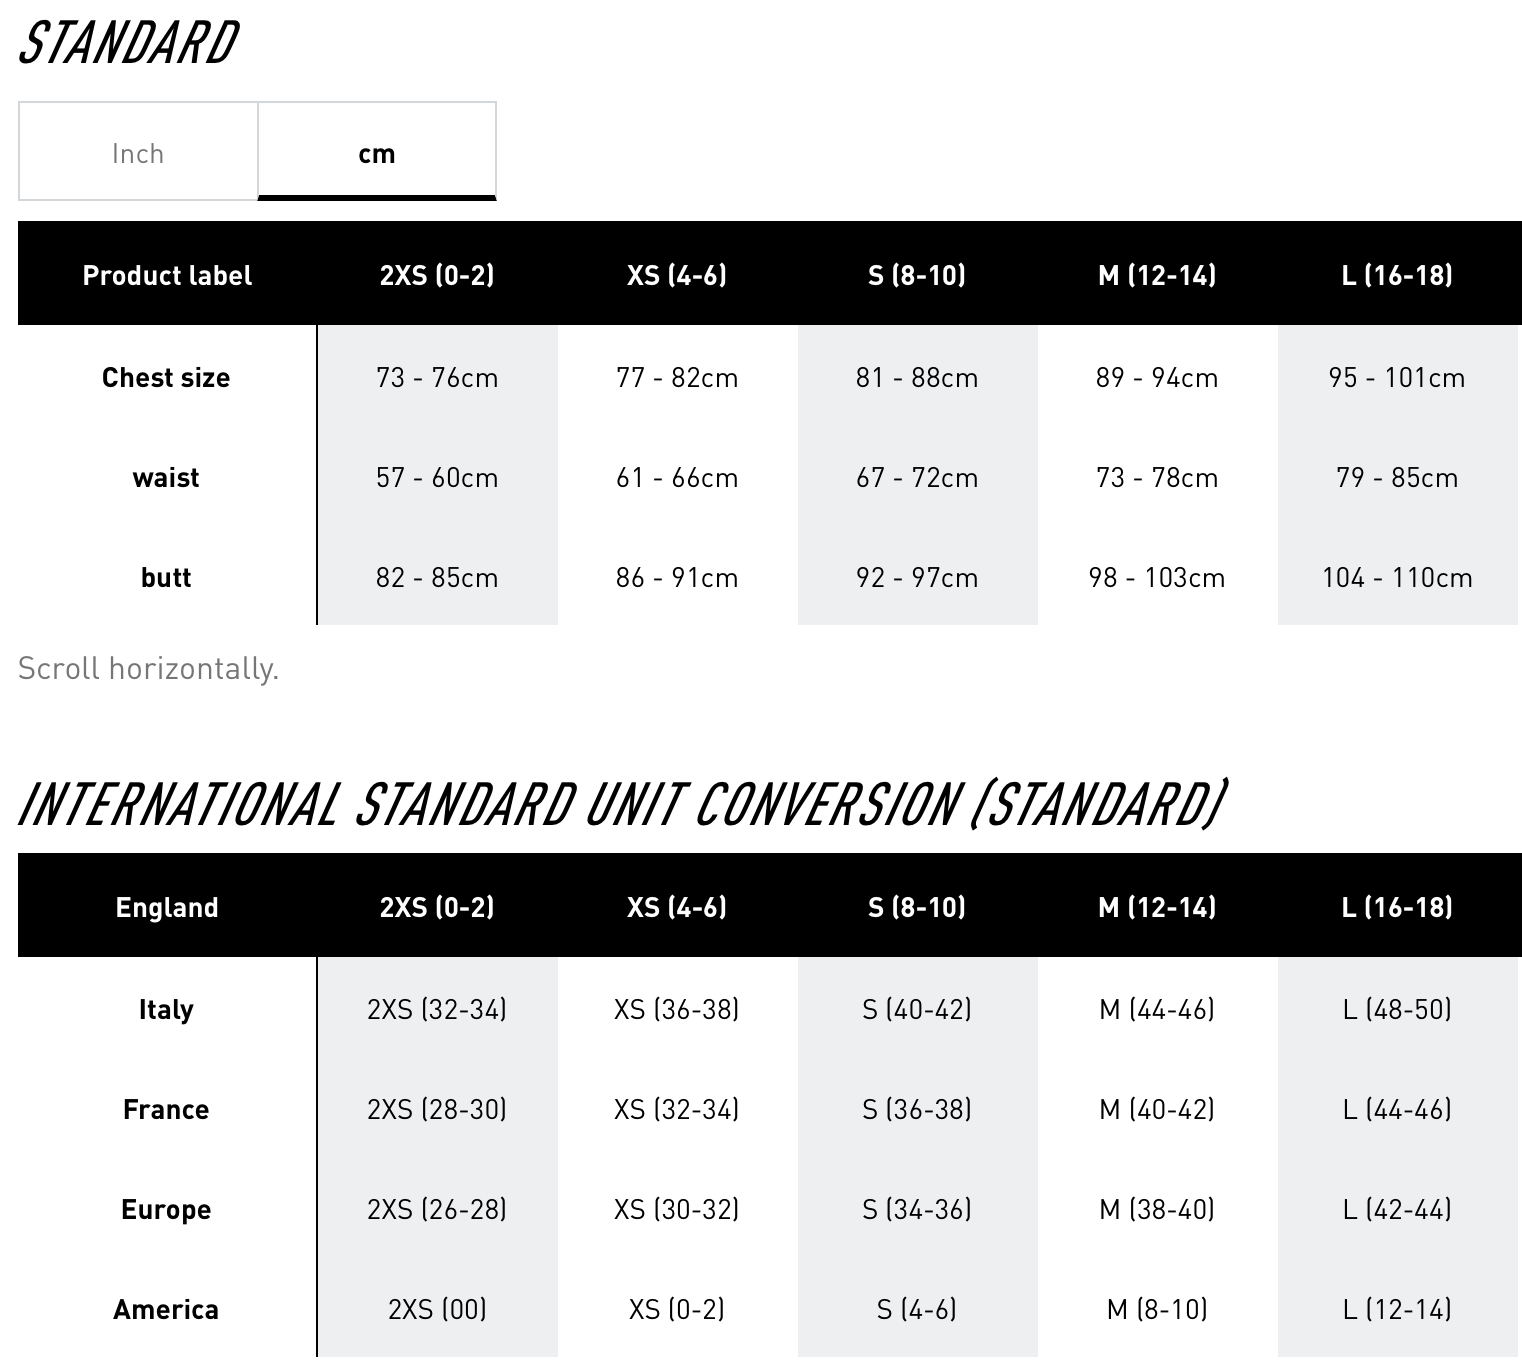Click the America 2XS (00) cell

pyautogui.click(x=437, y=1309)
